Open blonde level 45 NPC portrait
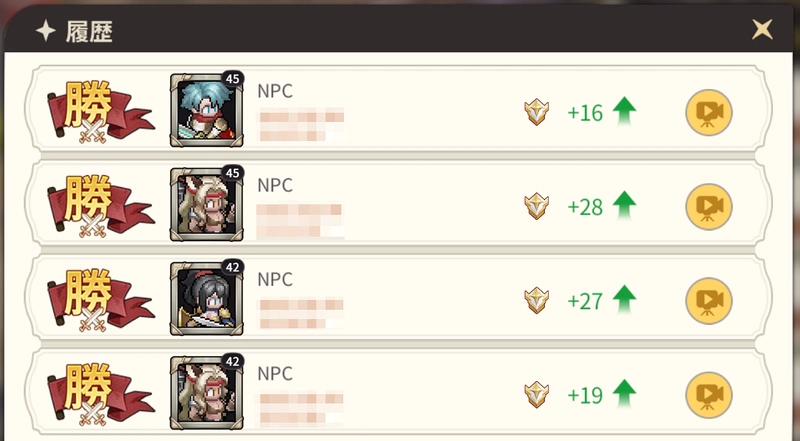 (x=207, y=205)
